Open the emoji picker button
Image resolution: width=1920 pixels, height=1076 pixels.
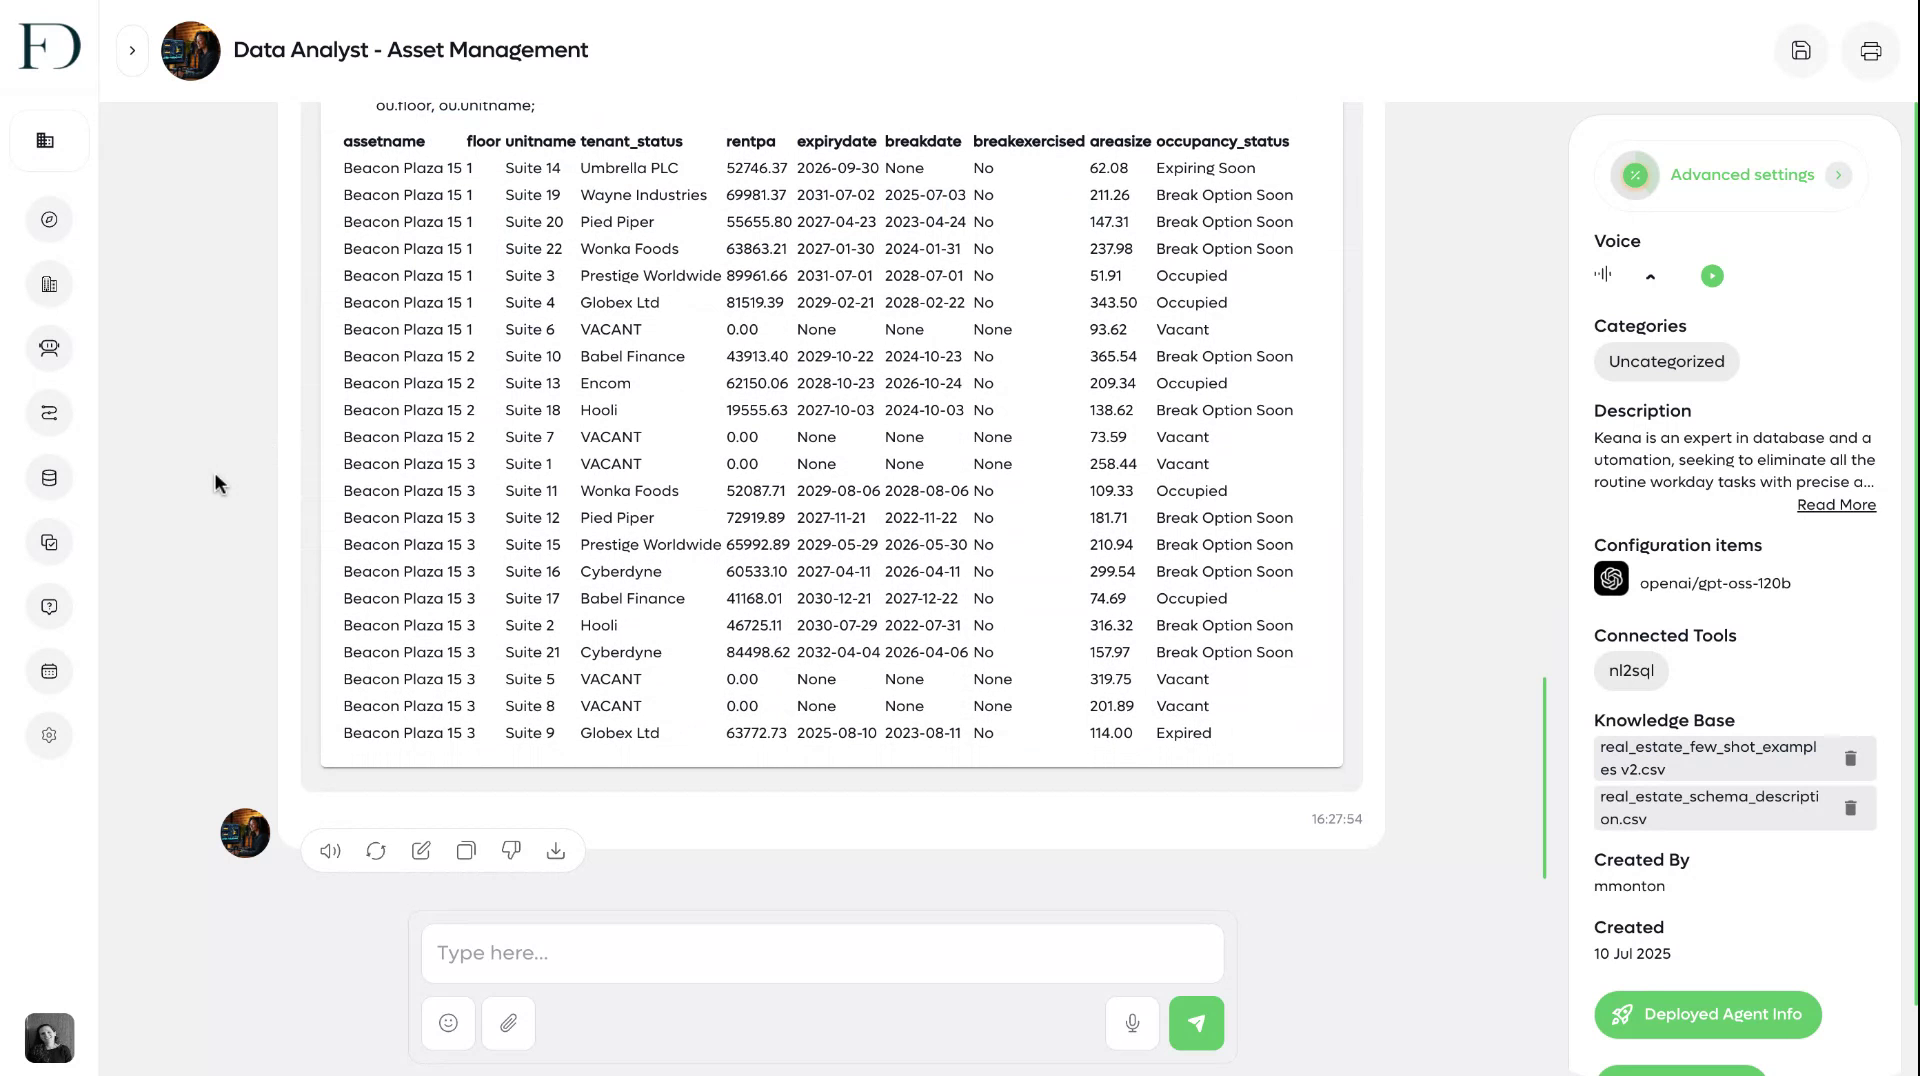pyautogui.click(x=448, y=1024)
